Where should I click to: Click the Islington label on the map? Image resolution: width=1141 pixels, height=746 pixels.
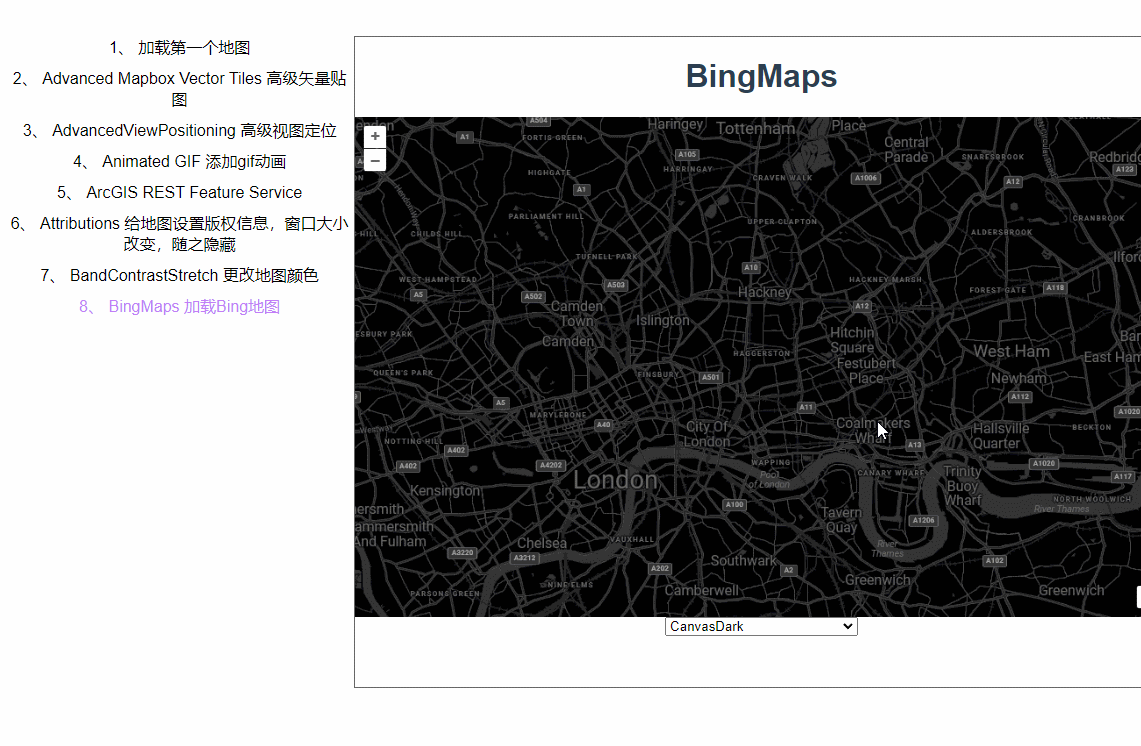663,320
